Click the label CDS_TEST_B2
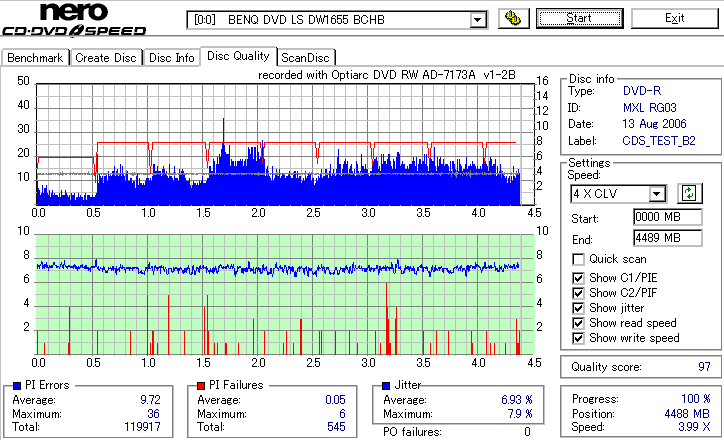Screen dimensions: 724x441 (659, 141)
